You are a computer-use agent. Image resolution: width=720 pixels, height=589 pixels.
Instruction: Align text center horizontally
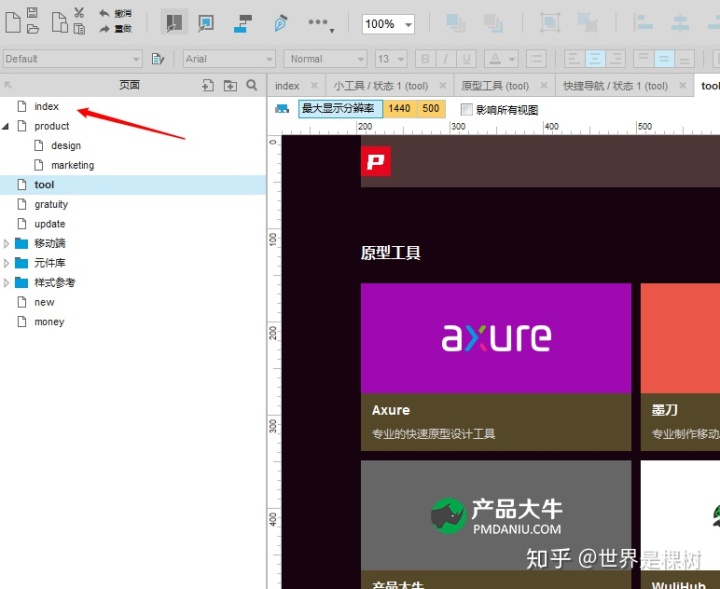click(x=595, y=59)
